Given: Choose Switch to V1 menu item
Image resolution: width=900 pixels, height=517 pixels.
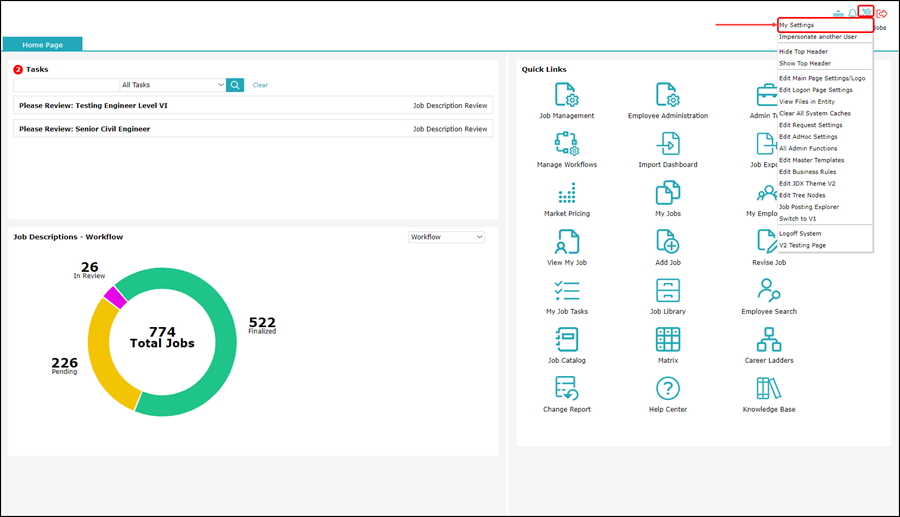Looking at the screenshot, I should (797, 219).
